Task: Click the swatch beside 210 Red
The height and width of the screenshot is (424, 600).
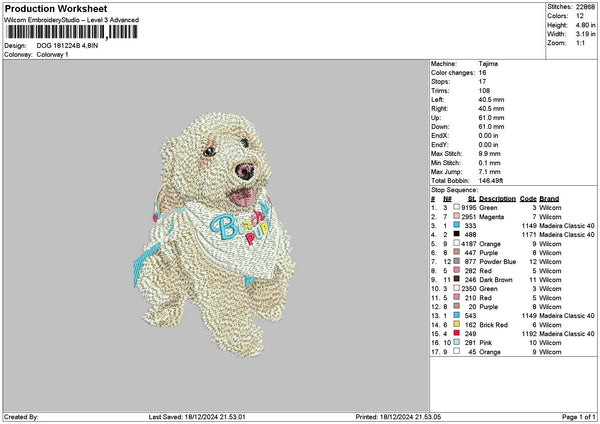Action: point(457,297)
